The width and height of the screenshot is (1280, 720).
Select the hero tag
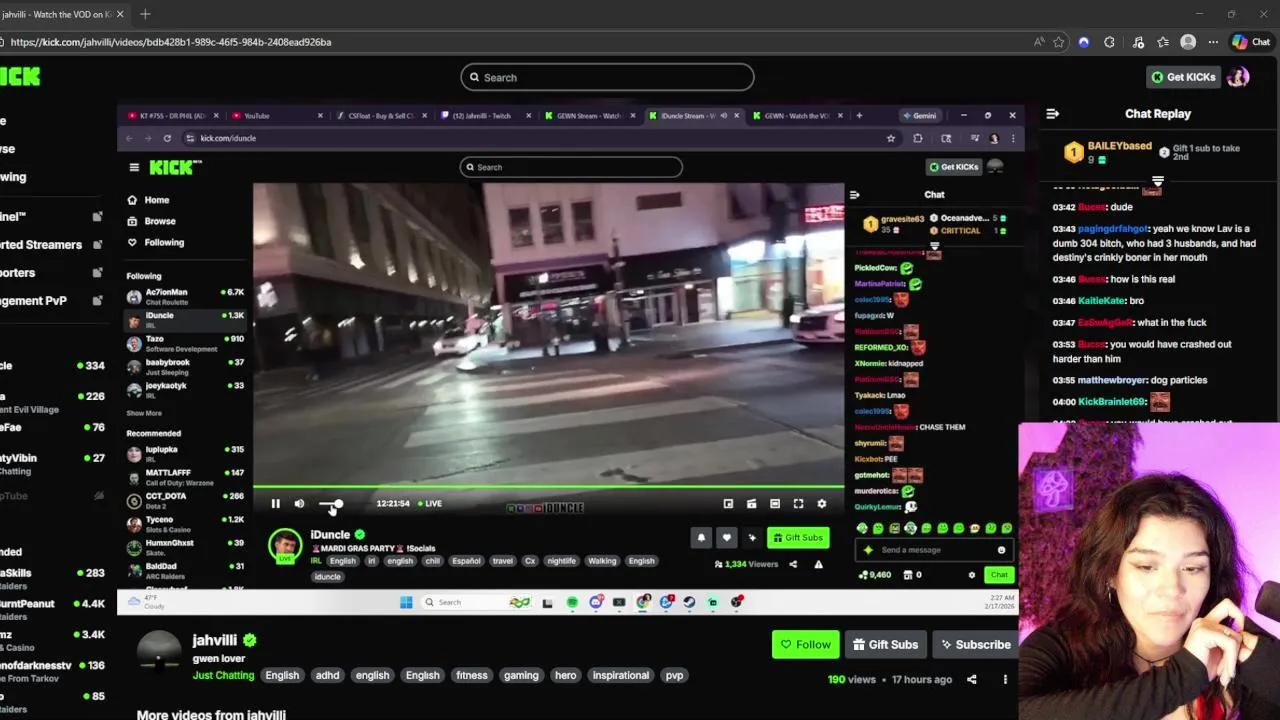pos(565,675)
